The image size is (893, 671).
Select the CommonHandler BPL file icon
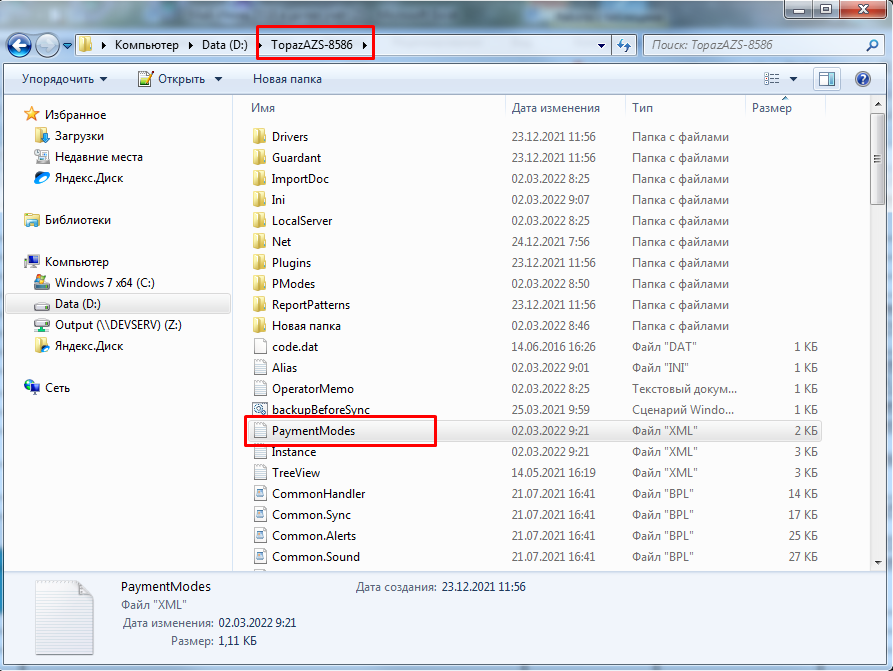(x=260, y=494)
